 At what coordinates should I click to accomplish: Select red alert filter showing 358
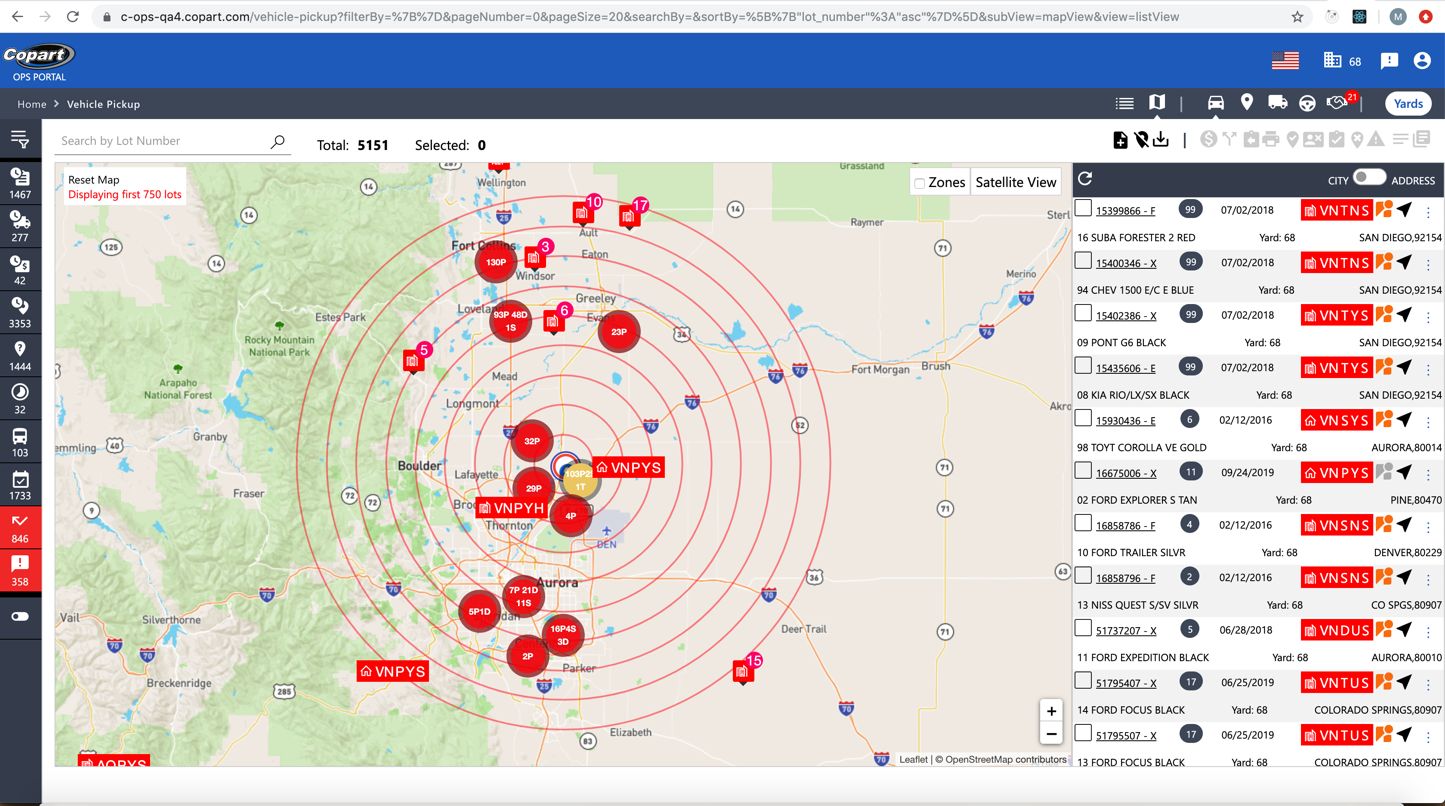pyautogui.click(x=20, y=571)
